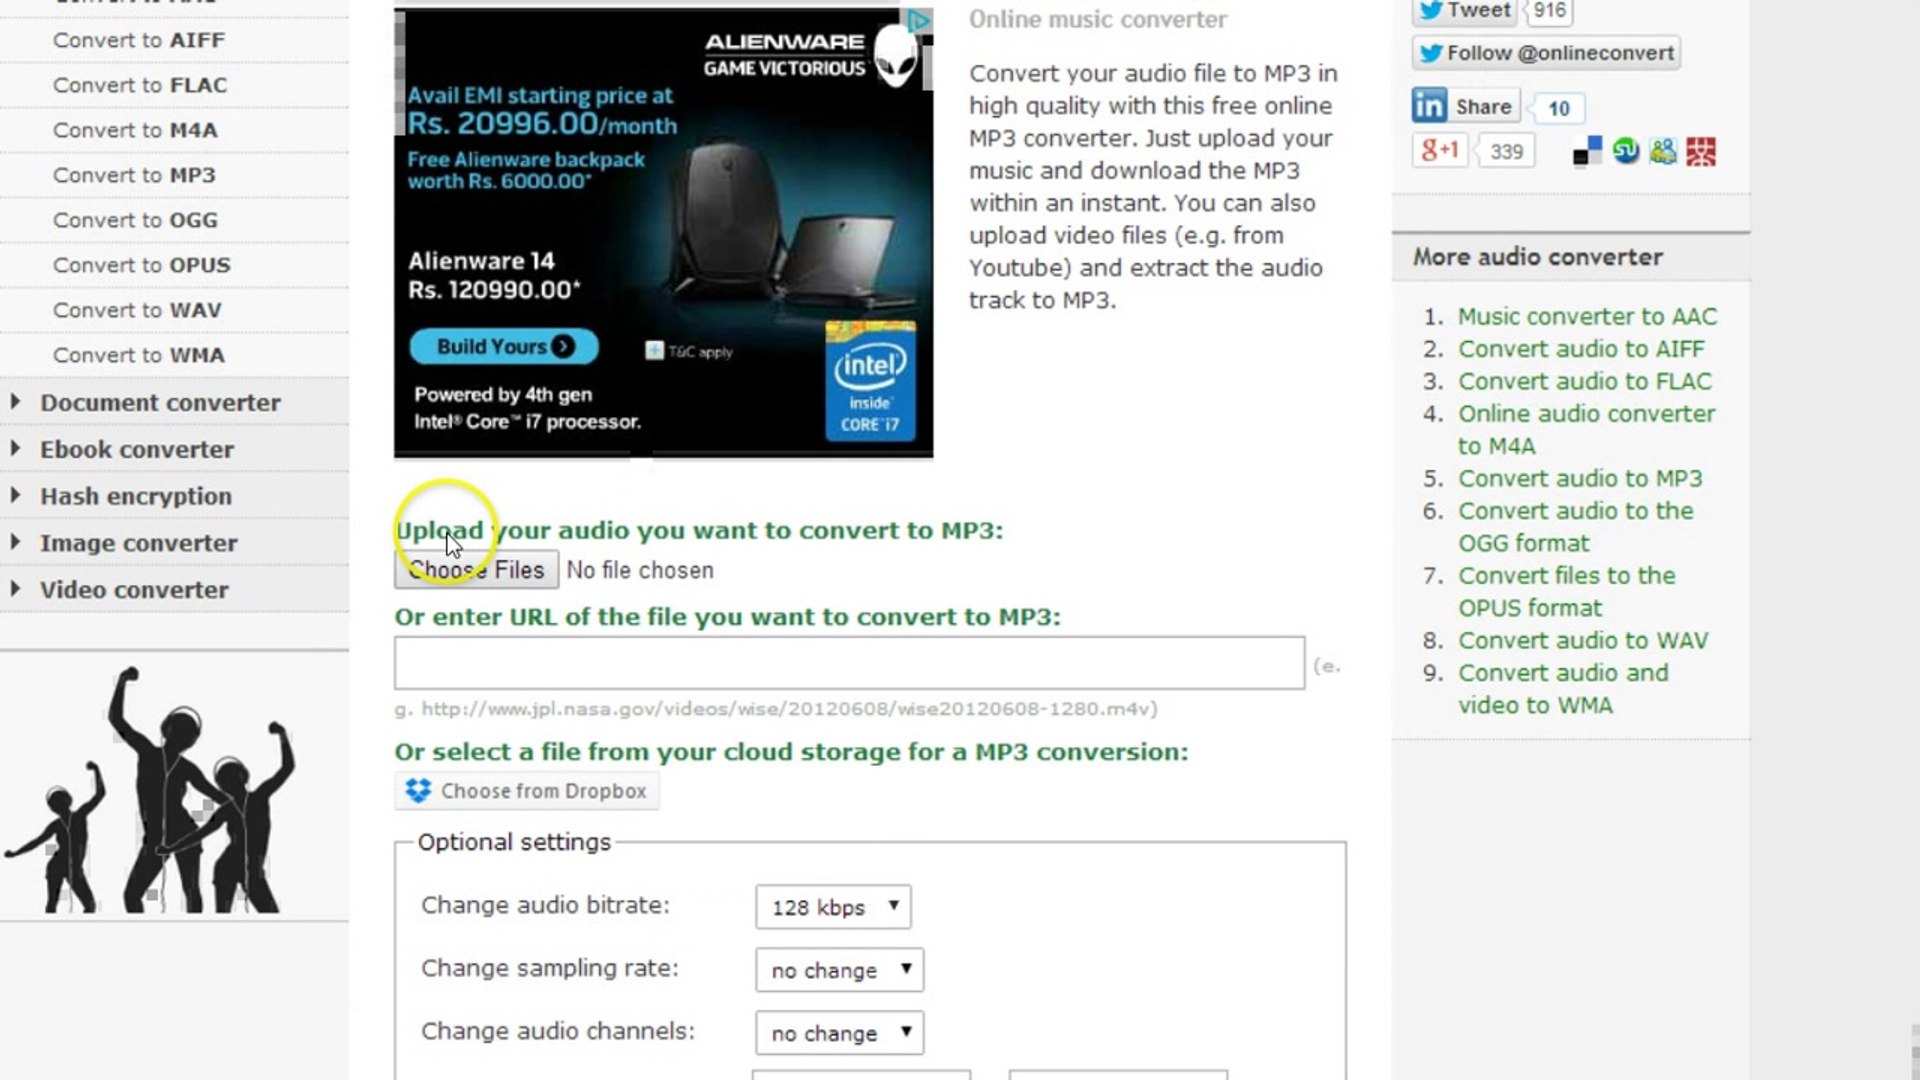Follow @onlineconvert on Twitter
The width and height of the screenshot is (1920, 1080).
[x=1545, y=53]
